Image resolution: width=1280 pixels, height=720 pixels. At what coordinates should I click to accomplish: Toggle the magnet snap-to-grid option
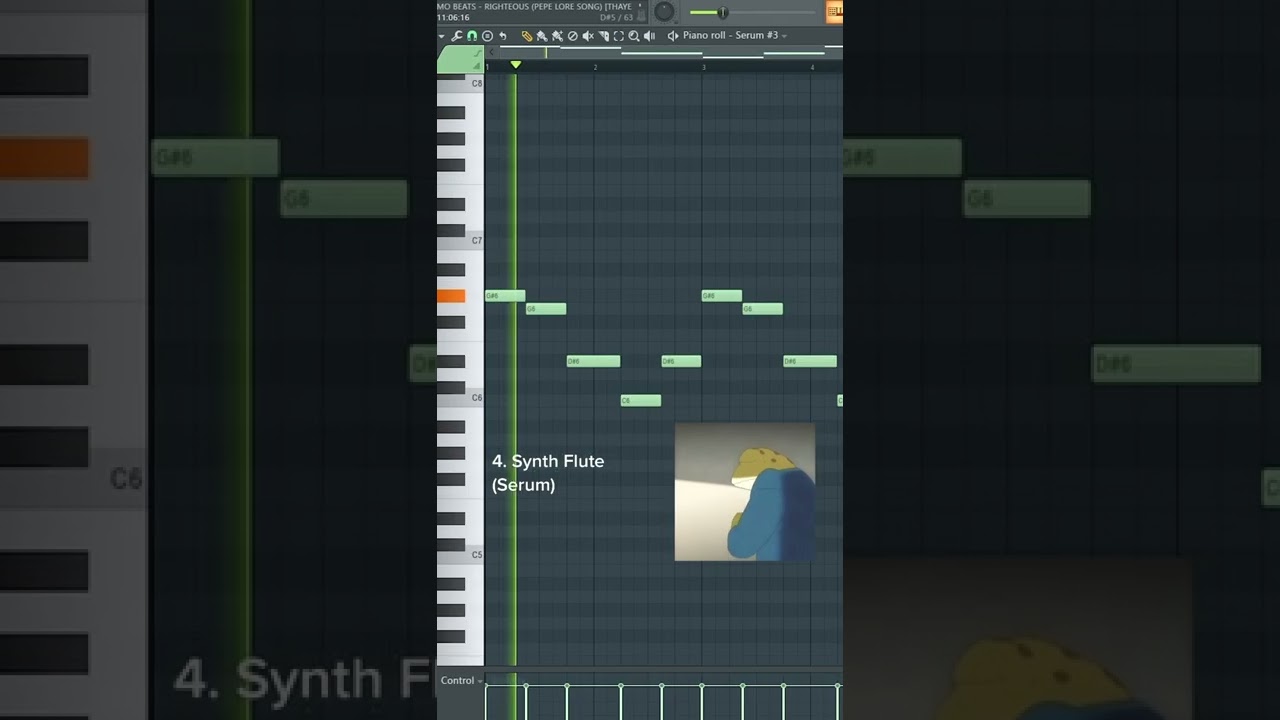[x=472, y=36]
